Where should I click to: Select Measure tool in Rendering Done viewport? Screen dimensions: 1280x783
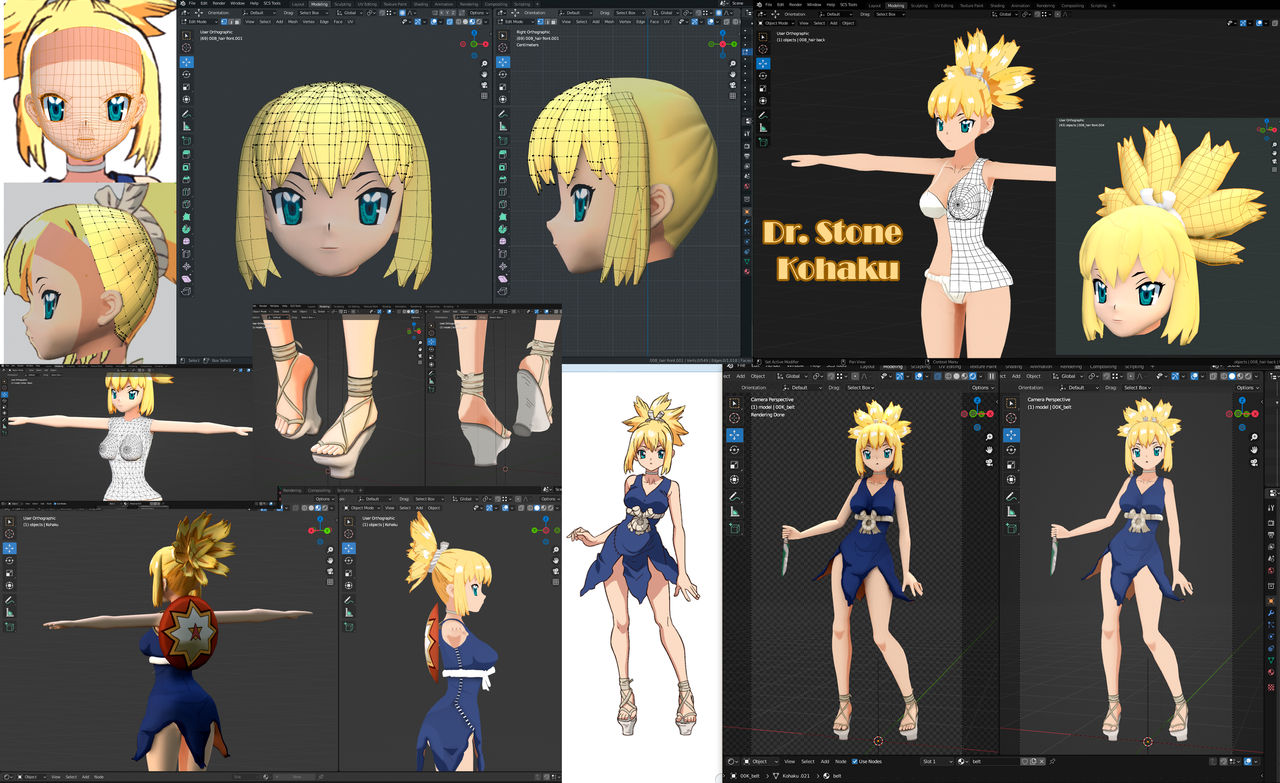(x=735, y=511)
